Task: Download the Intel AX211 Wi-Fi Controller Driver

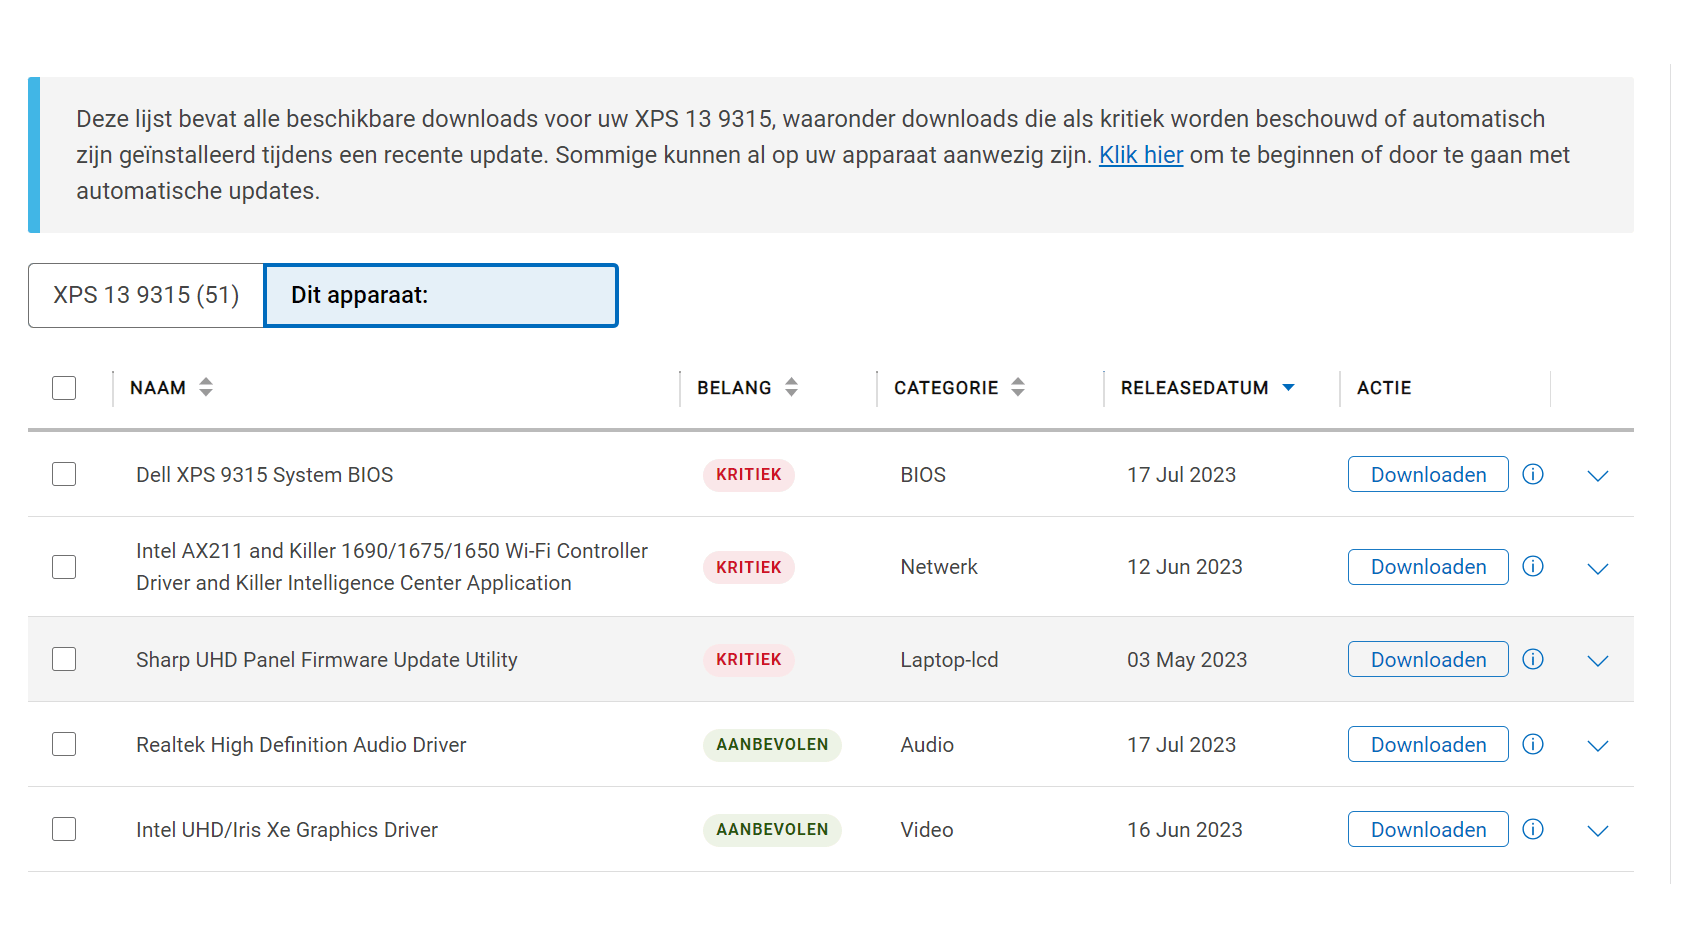Action: pyautogui.click(x=1428, y=567)
